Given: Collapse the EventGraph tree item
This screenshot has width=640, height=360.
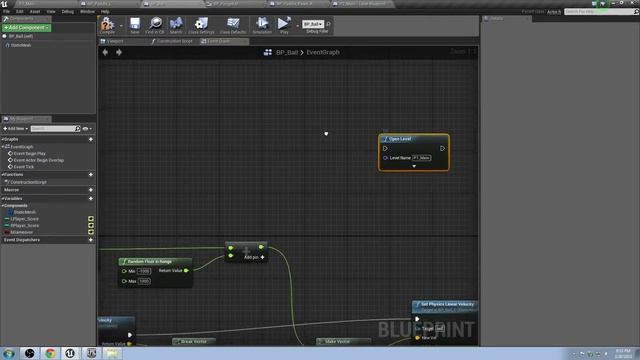Looking at the screenshot, I should tap(3, 147).
